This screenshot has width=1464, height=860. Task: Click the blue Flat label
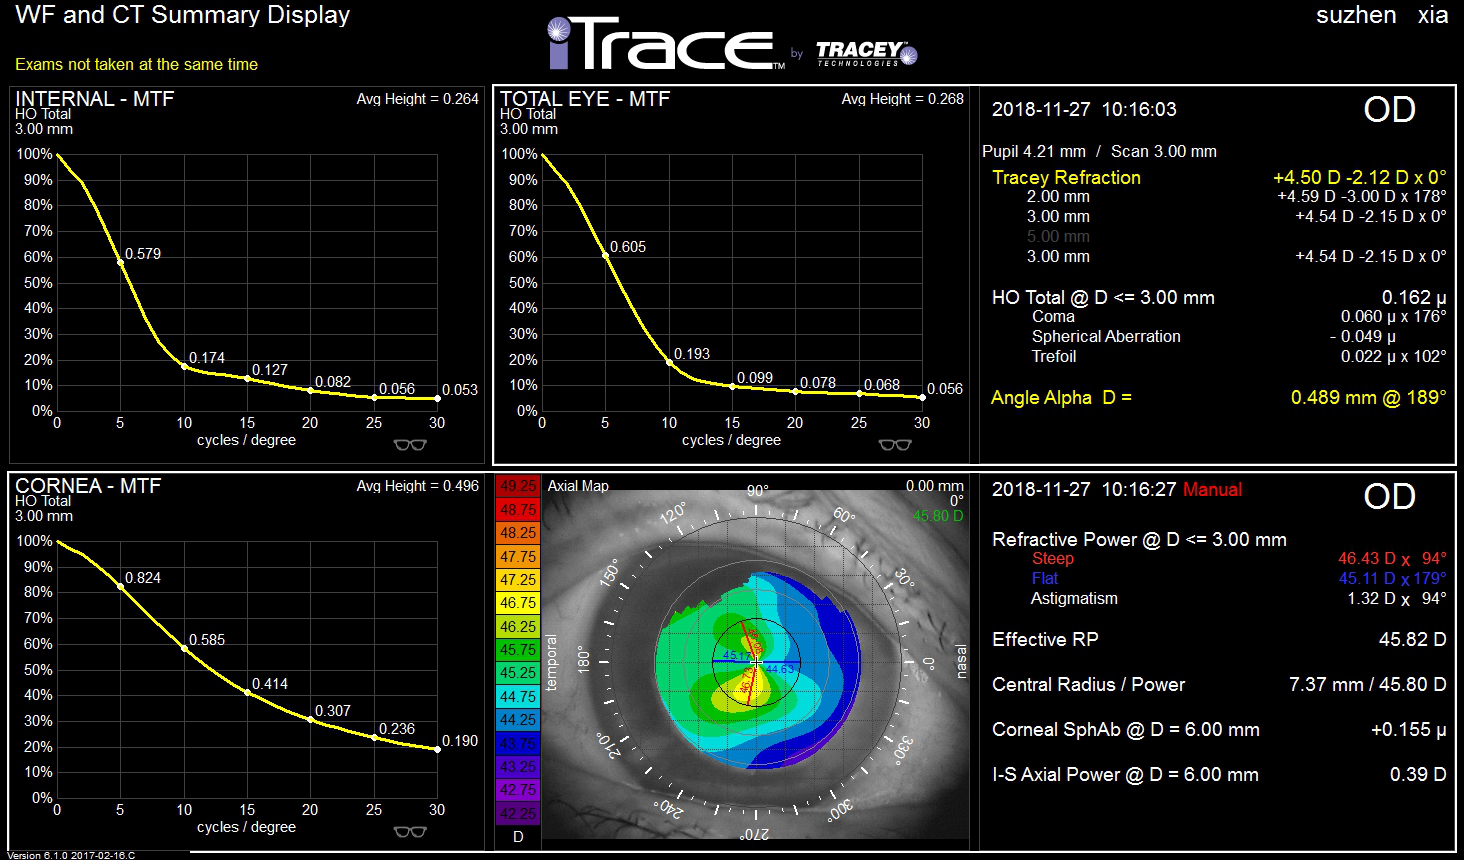coord(1044,578)
